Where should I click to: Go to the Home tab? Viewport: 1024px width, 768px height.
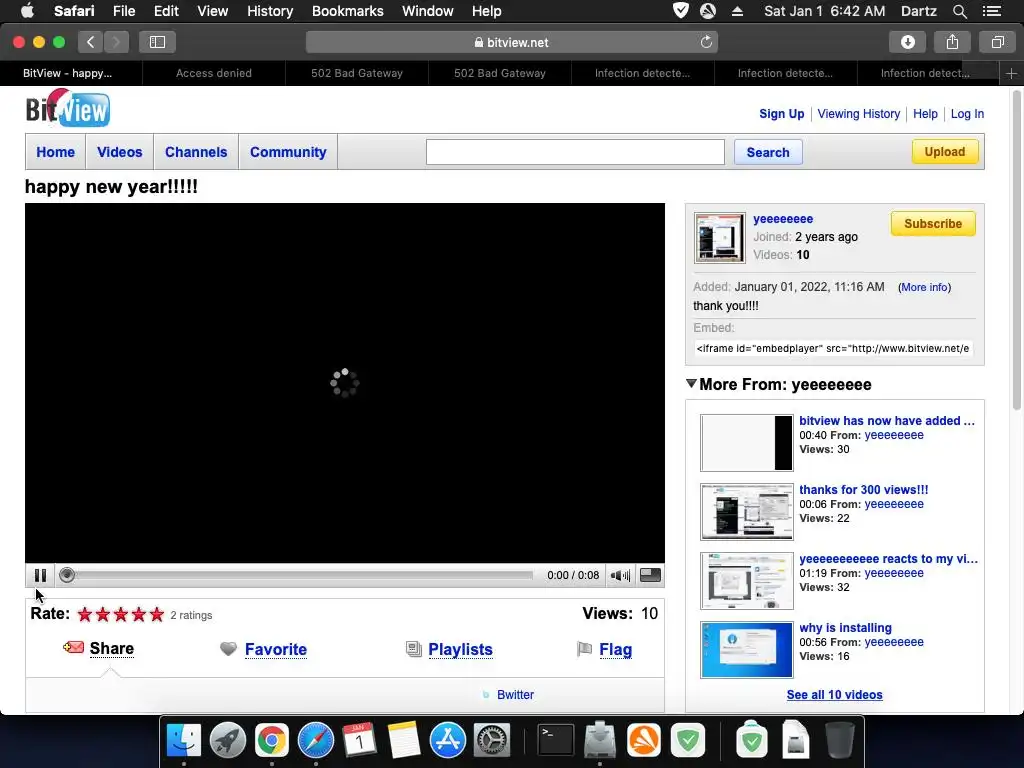(x=56, y=152)
